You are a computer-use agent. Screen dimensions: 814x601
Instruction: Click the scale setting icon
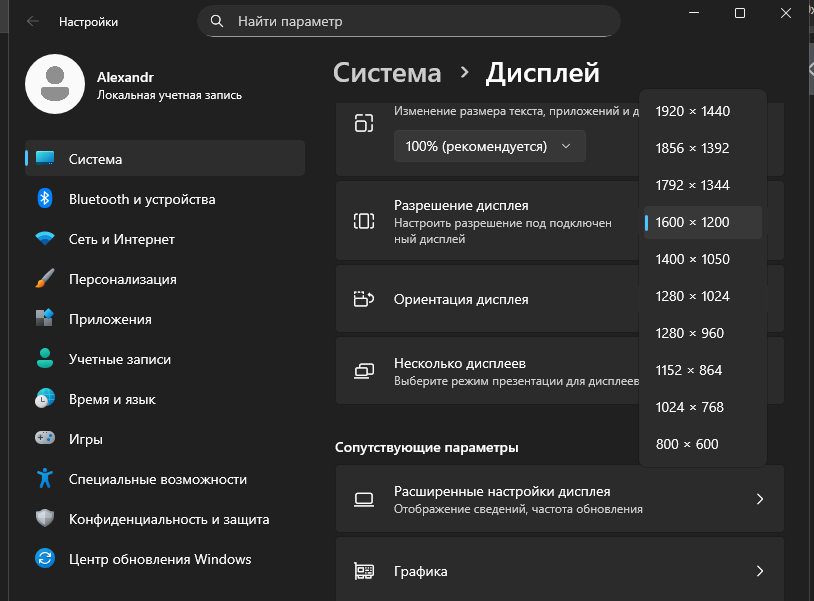point(364,123)
